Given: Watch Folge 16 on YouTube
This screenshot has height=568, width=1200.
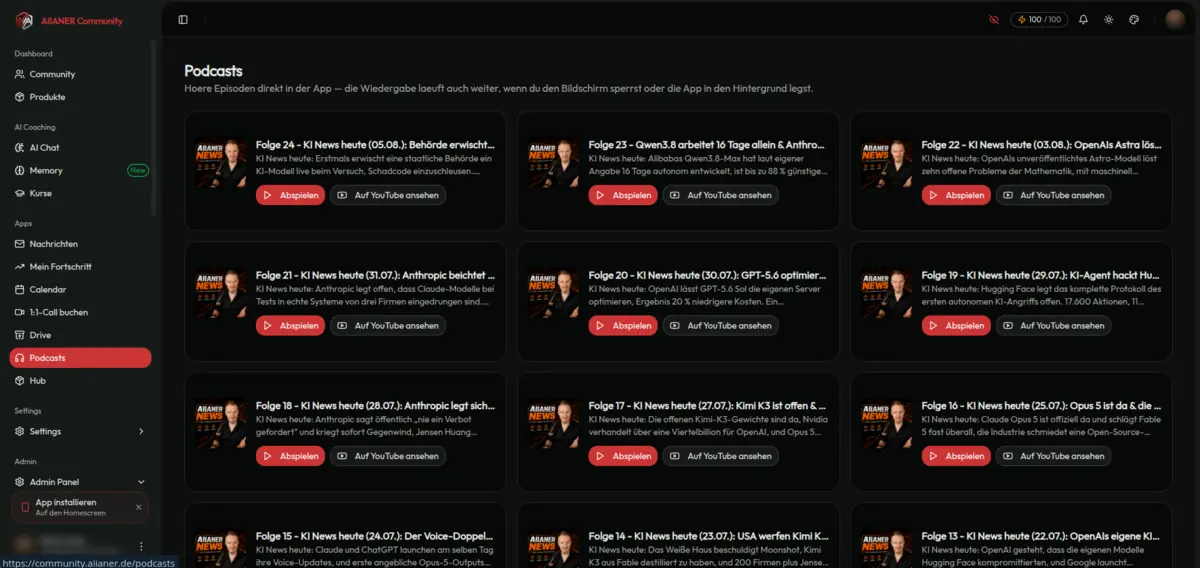Looking at the screenshot, I should 1054,456.
